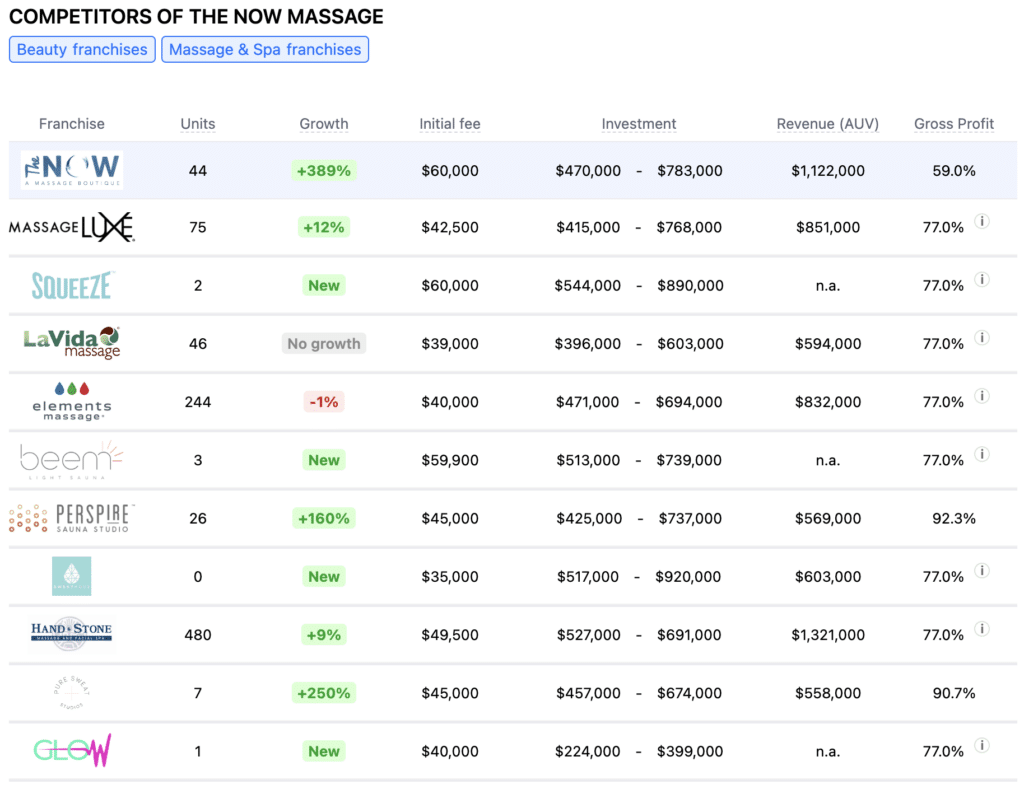Screen dimensions: 1024x794
Task: Click the 92.3% gross profit value
Action: click(954, 518)
